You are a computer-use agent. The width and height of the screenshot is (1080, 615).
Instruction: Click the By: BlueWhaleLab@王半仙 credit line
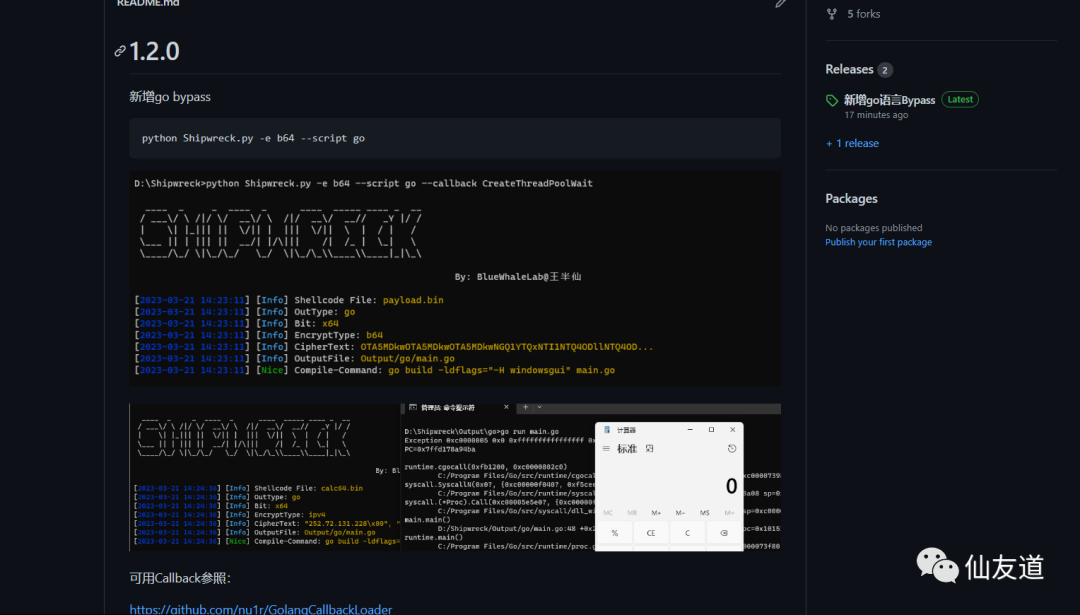point(518,277)
